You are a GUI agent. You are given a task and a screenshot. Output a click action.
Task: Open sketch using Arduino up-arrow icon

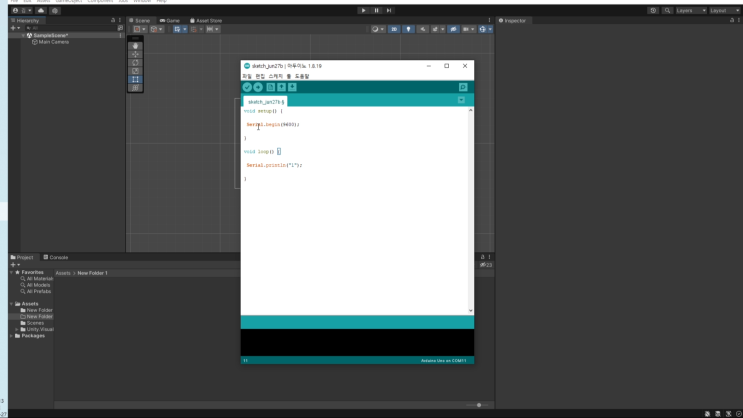tap(281, 87)
